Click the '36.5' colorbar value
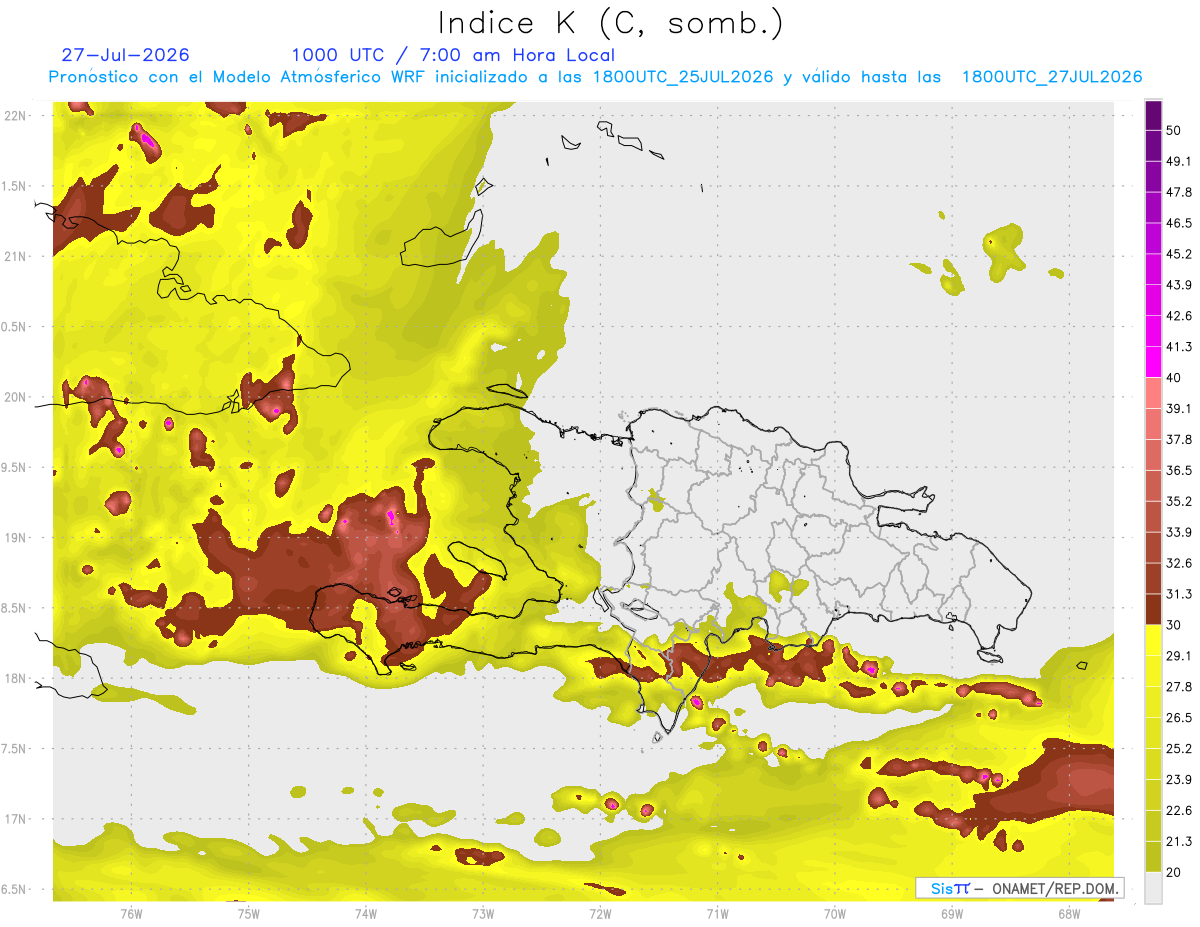This screenshot has width=1200, height=927. [x=1180, y=470]
